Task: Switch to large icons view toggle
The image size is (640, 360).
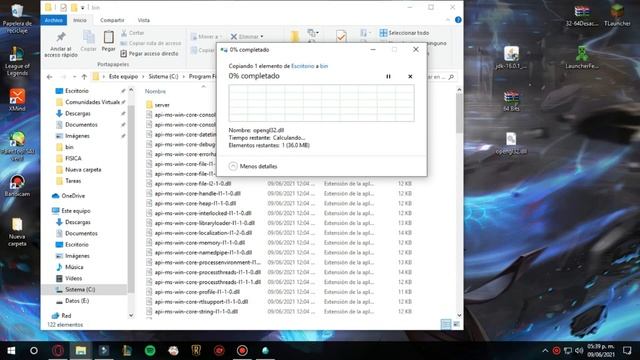Action: [x=456, y=324]
